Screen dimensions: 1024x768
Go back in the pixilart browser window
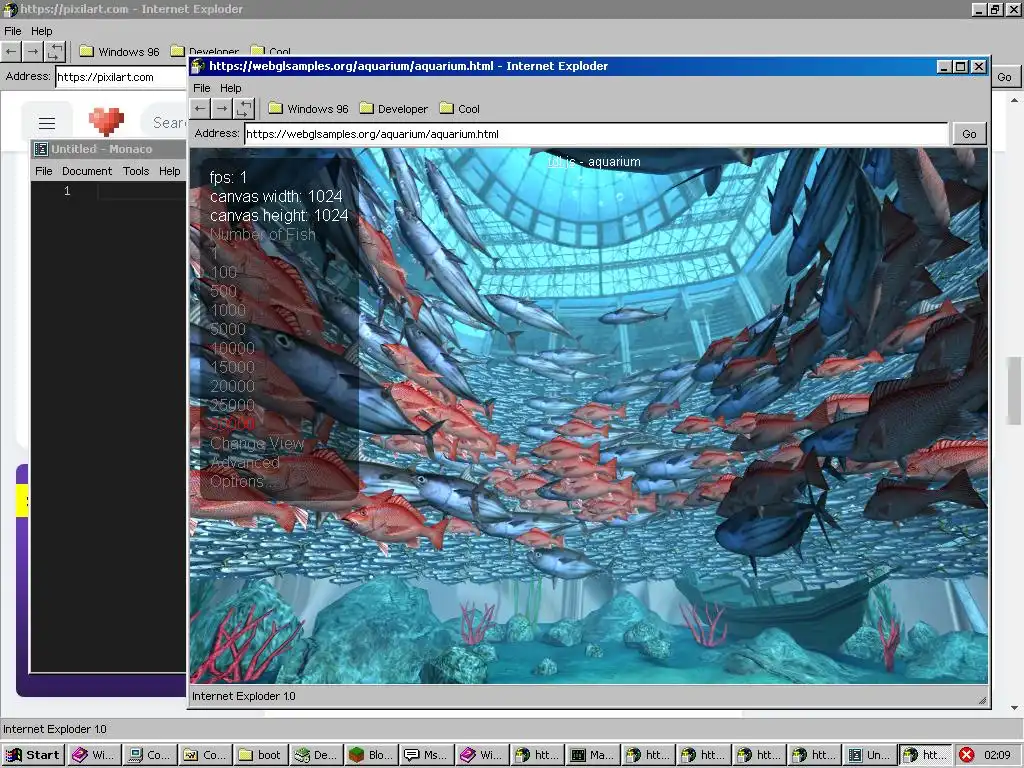11,51
